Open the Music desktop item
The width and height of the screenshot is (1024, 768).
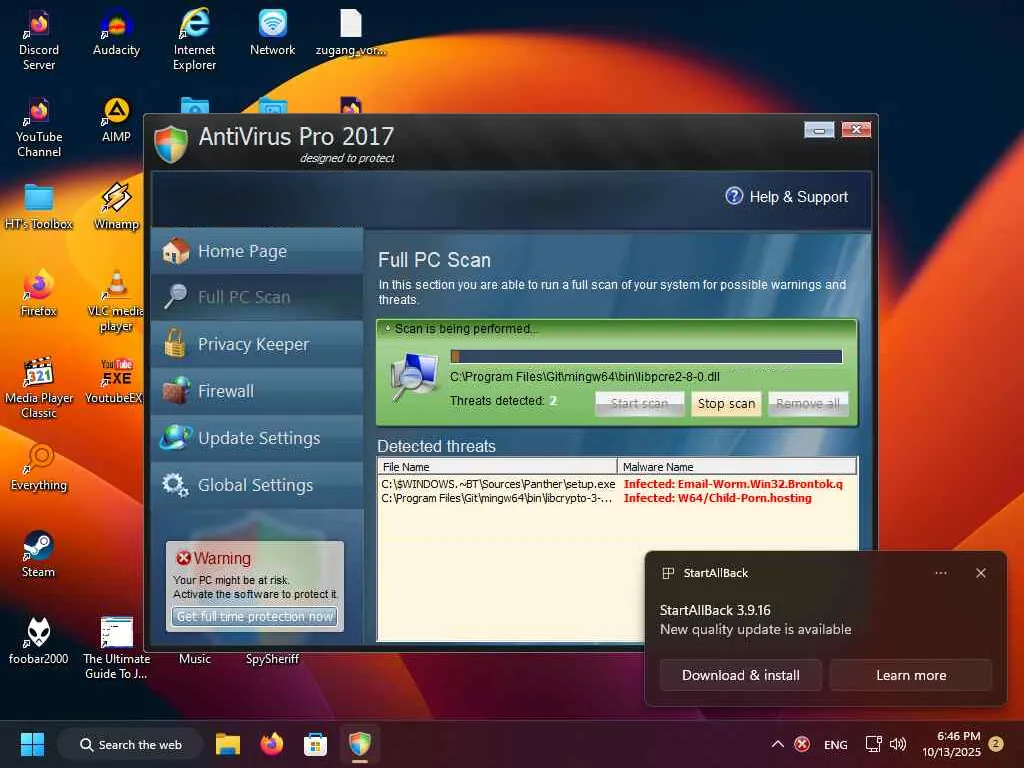(195, 659)
